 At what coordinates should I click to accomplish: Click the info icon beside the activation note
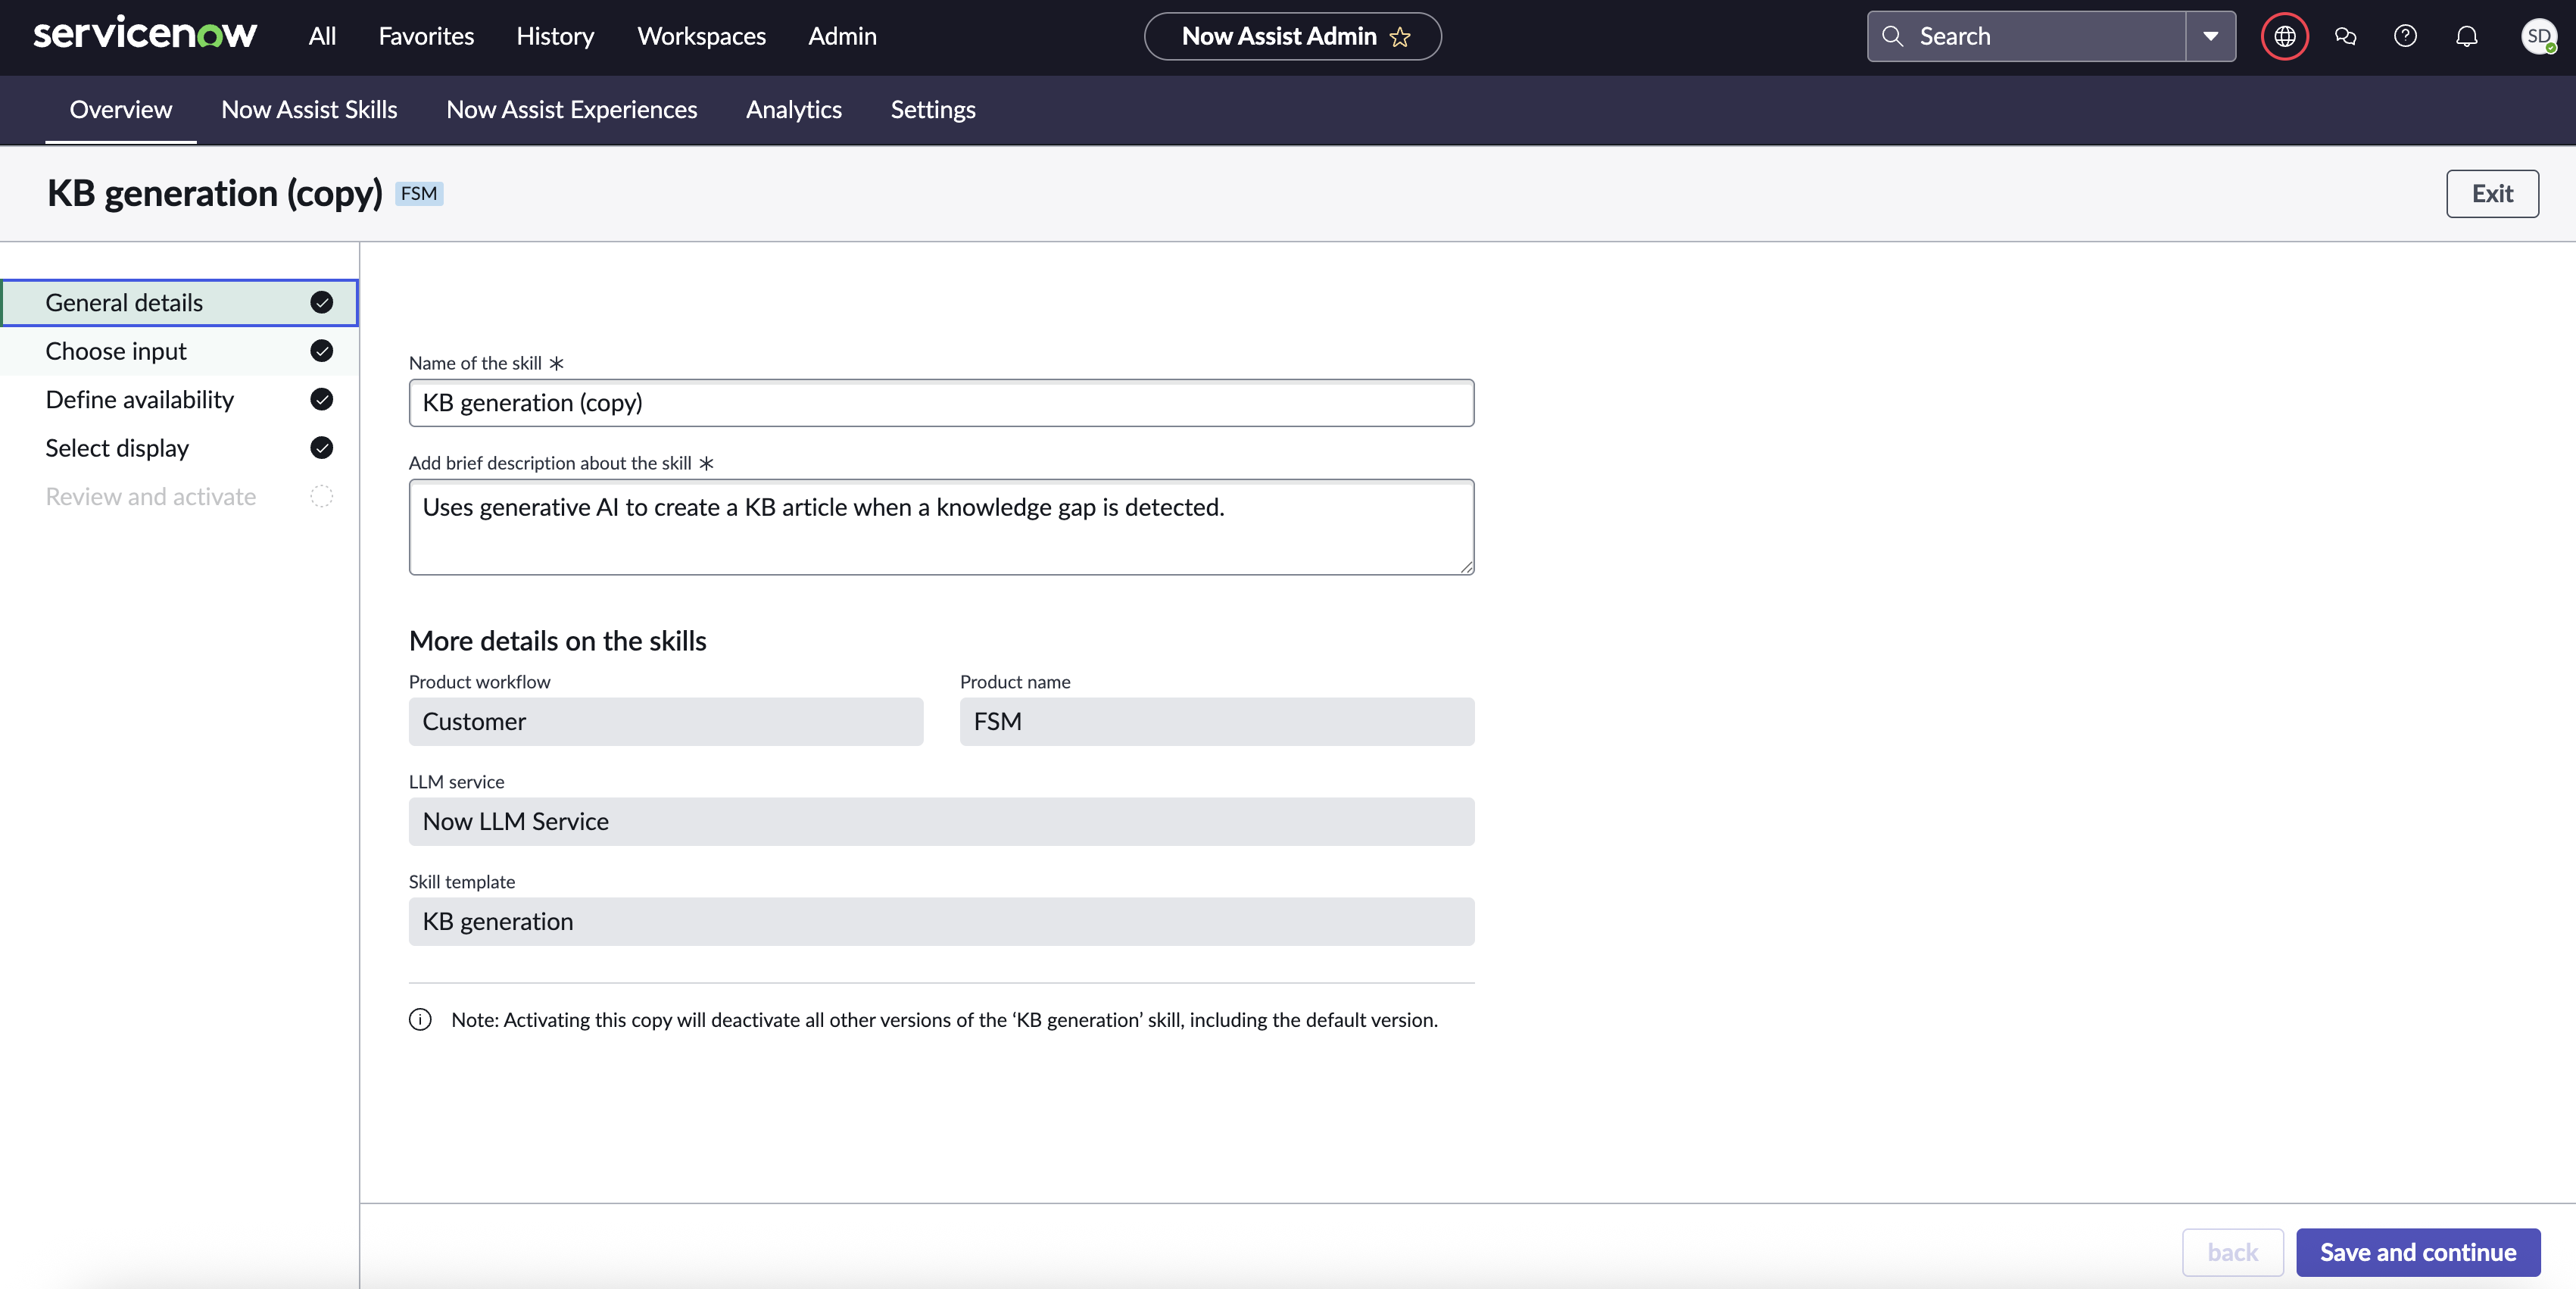[x=420, y=1019]
